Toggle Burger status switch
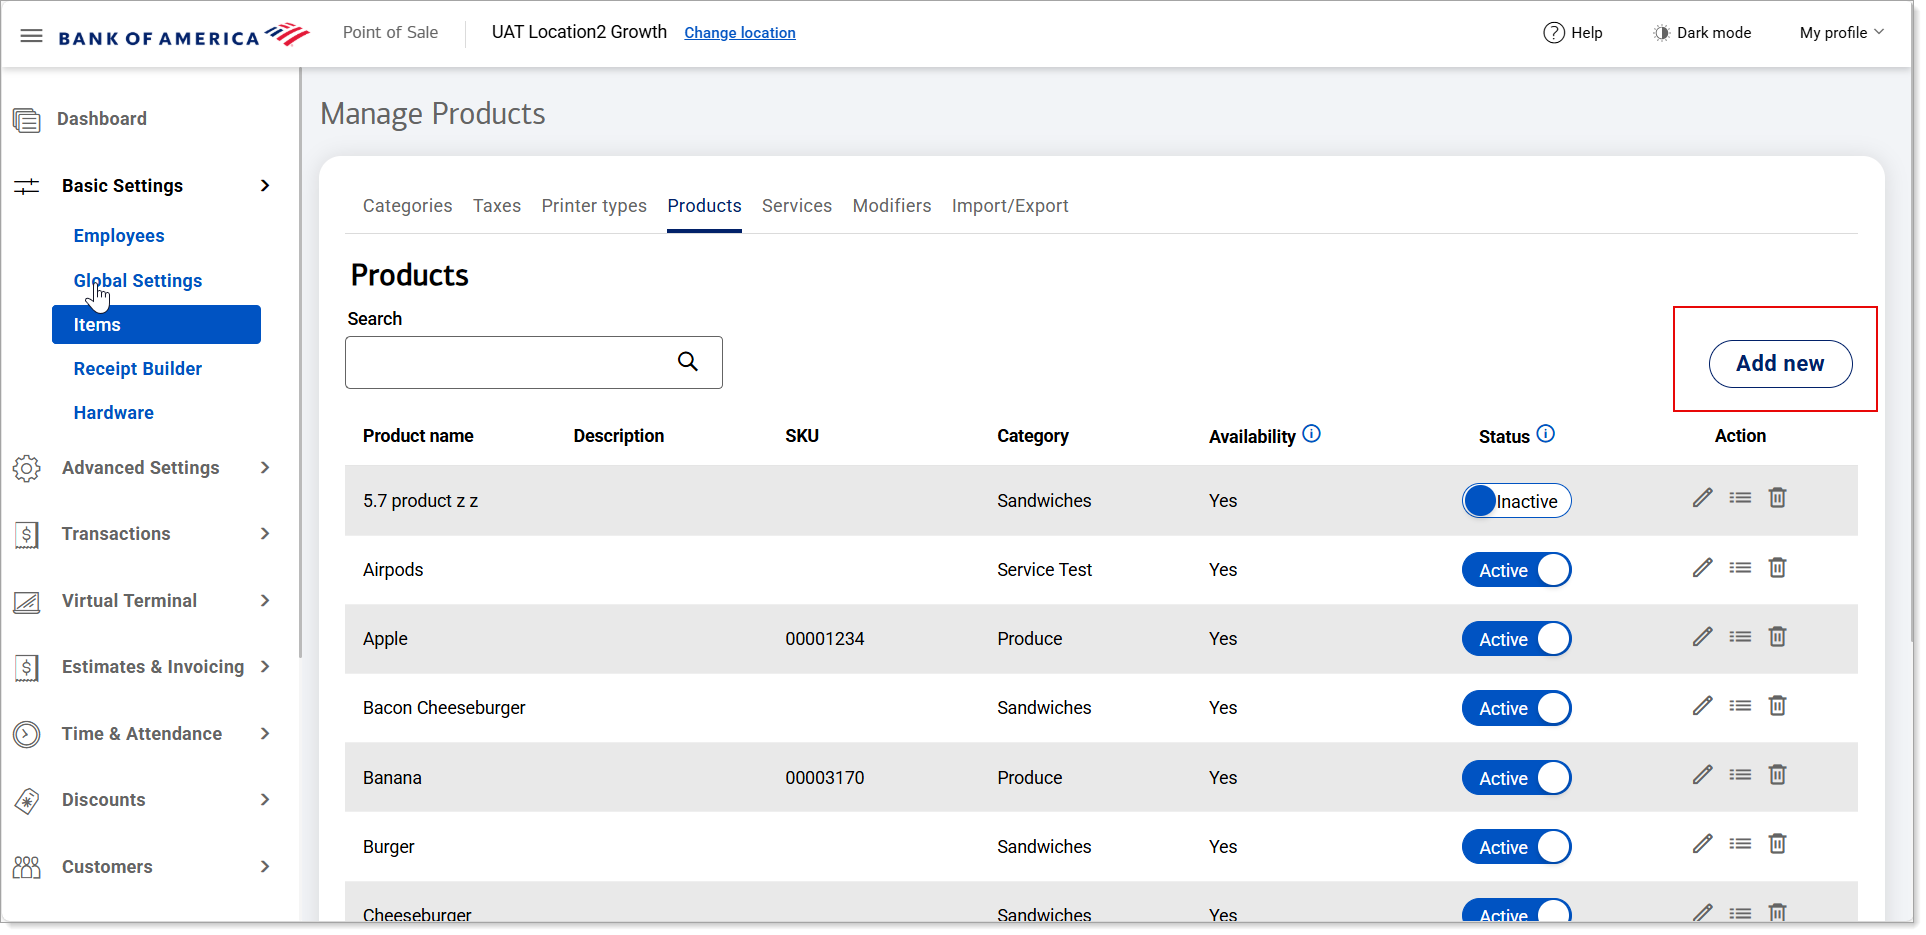This screenshot has height=935, width=1926. [1516, 847]
